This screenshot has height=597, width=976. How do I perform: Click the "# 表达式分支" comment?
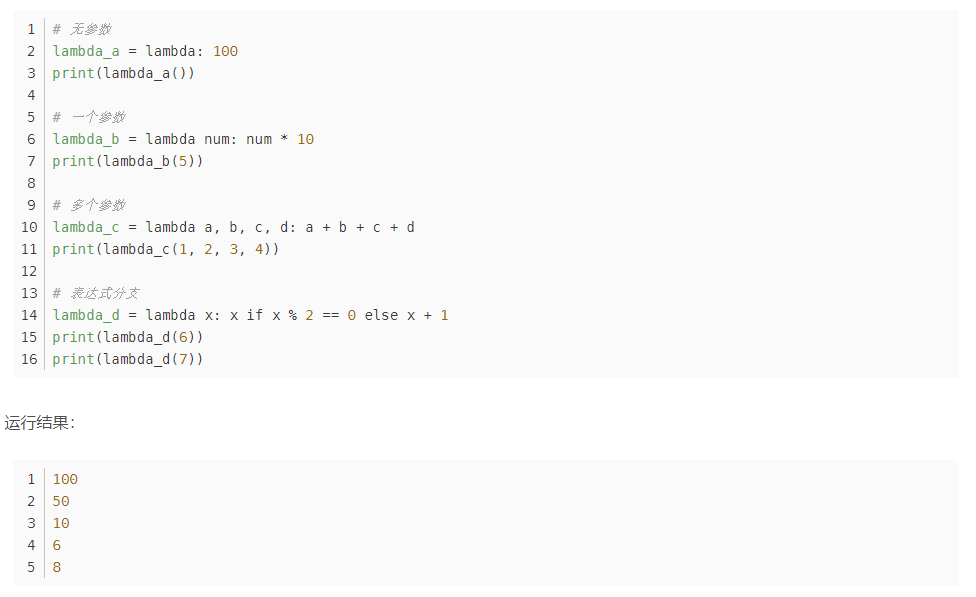(96, 293)
